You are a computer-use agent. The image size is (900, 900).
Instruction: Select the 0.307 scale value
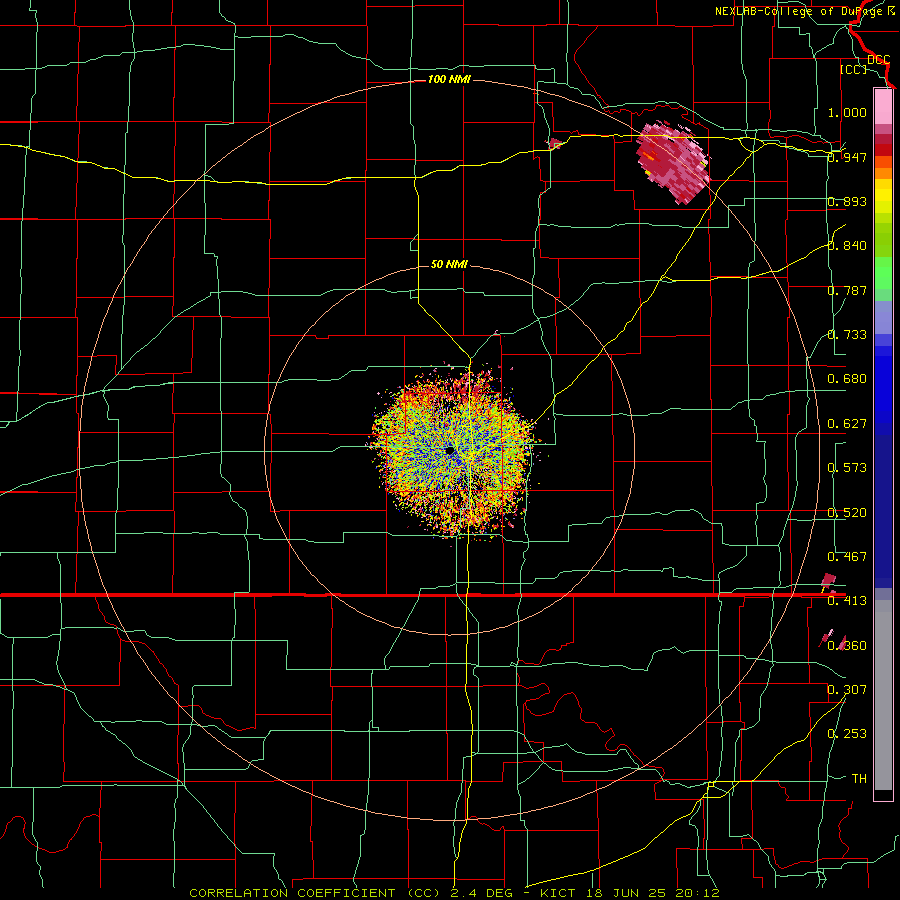coord(847,690)
